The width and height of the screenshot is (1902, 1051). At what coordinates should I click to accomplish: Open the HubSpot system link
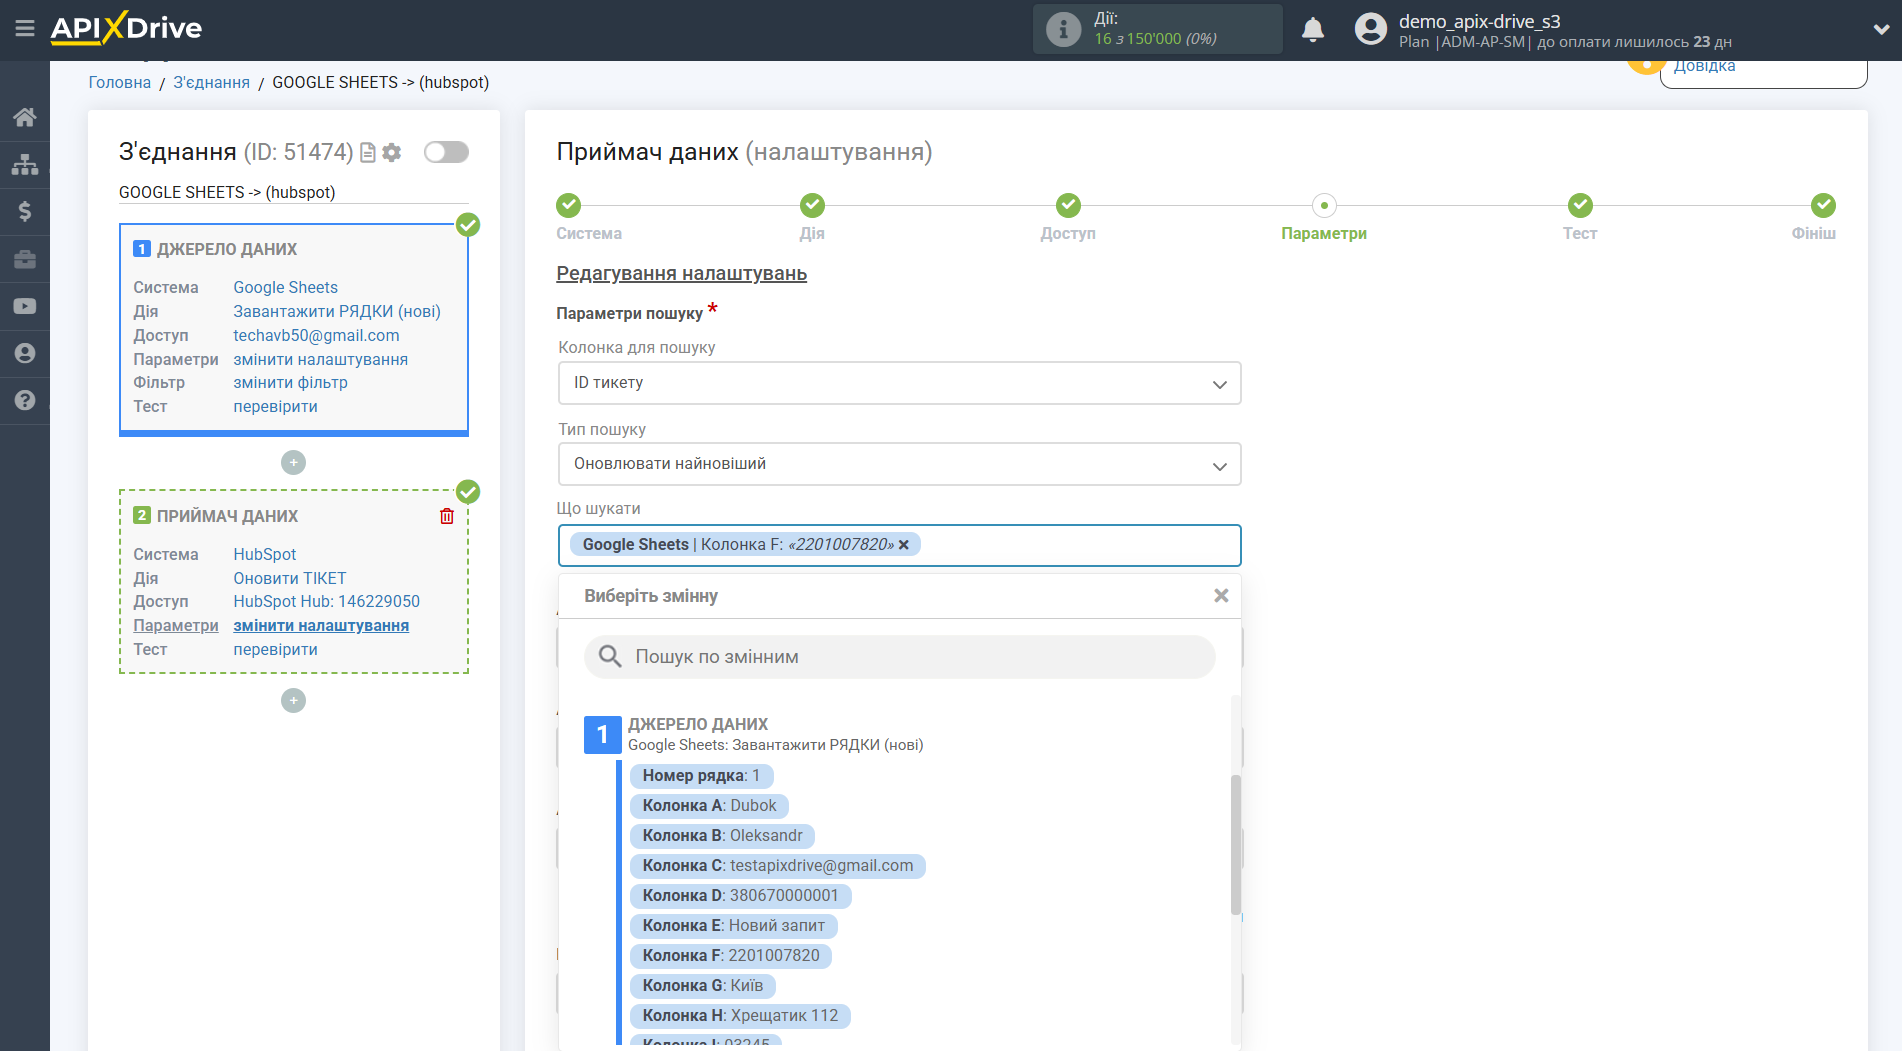tap(264, 554)
